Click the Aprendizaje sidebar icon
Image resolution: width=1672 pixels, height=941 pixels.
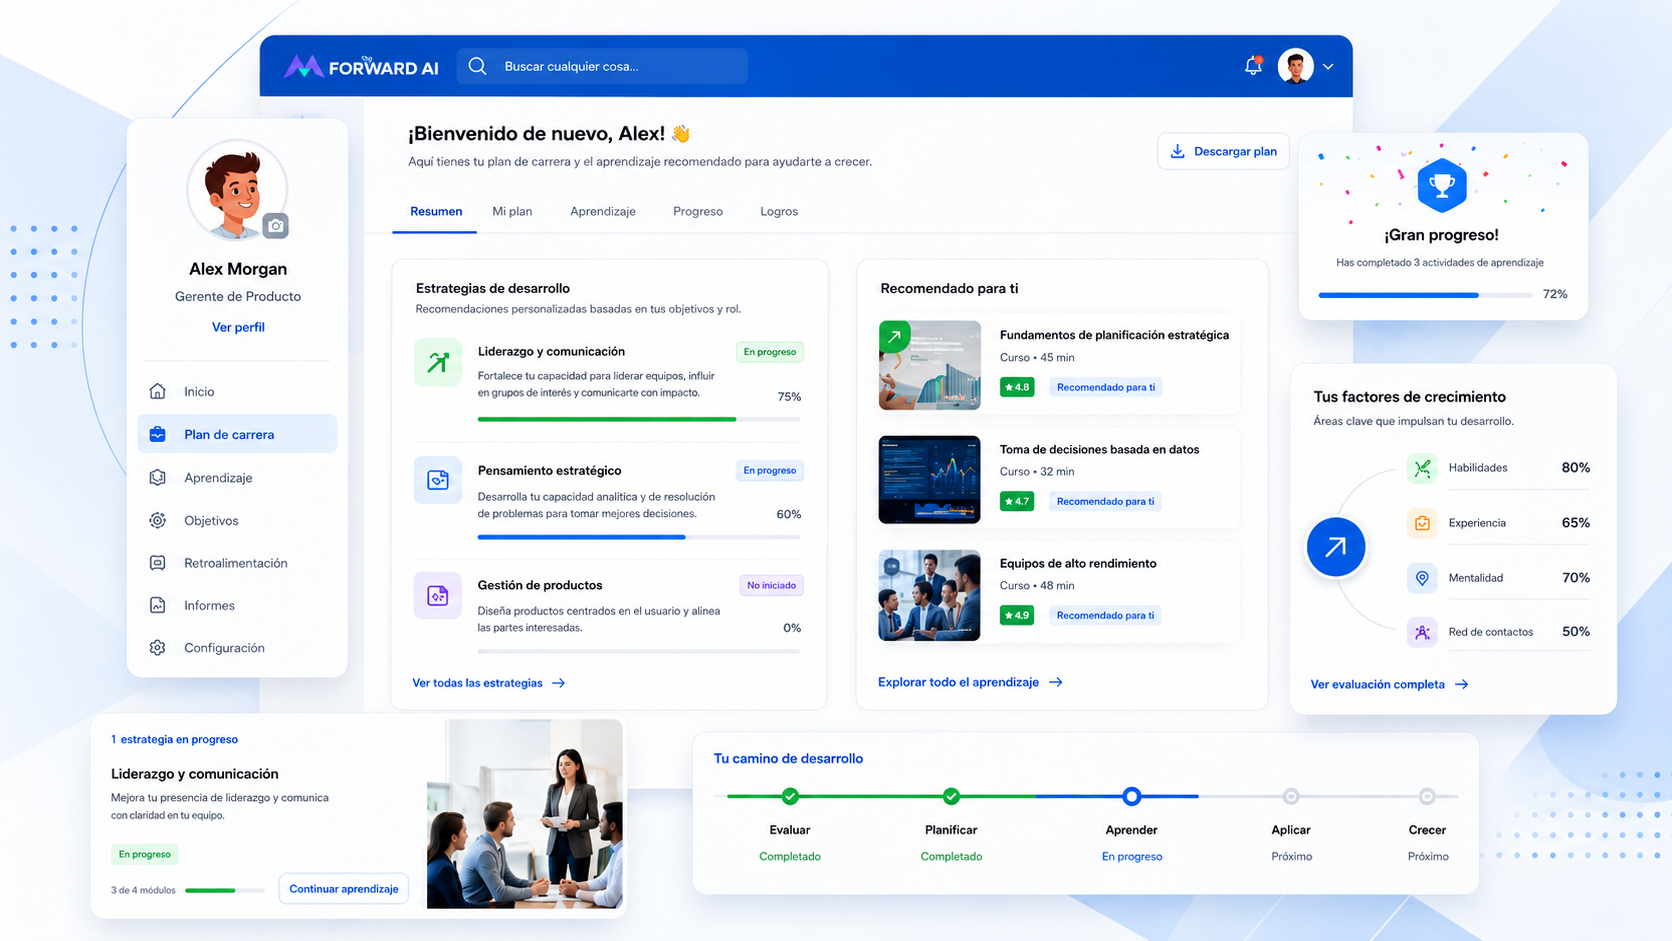(158, 477)
